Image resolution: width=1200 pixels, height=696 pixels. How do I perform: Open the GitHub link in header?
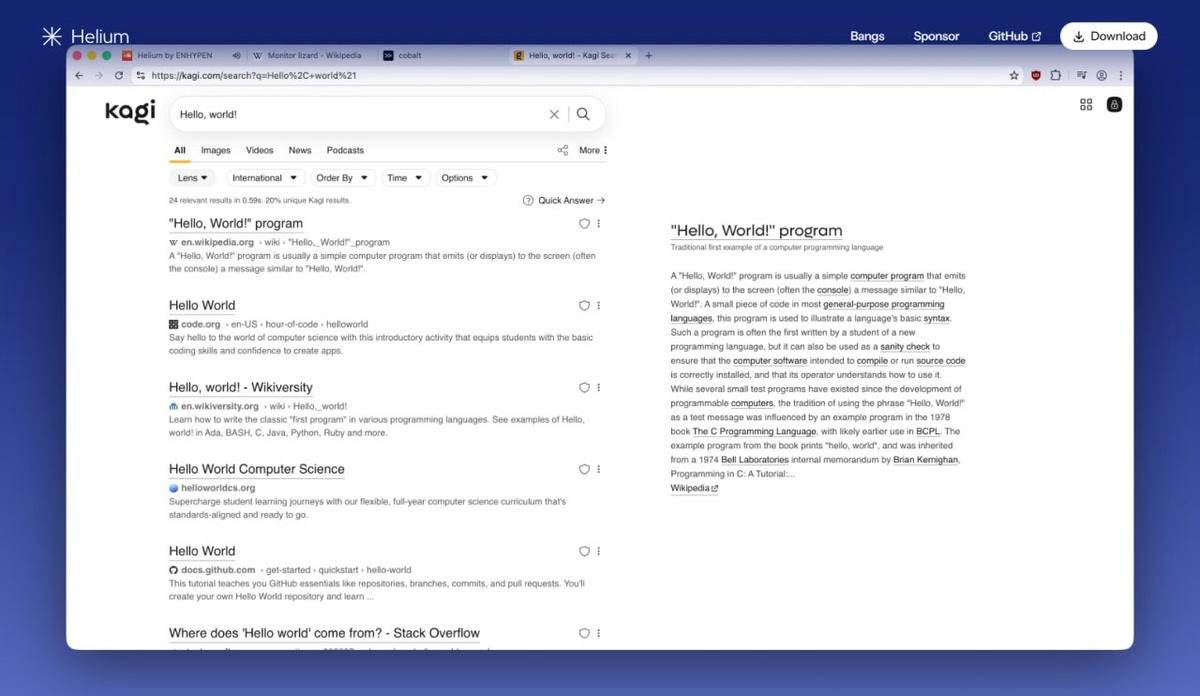point(1014,36)
